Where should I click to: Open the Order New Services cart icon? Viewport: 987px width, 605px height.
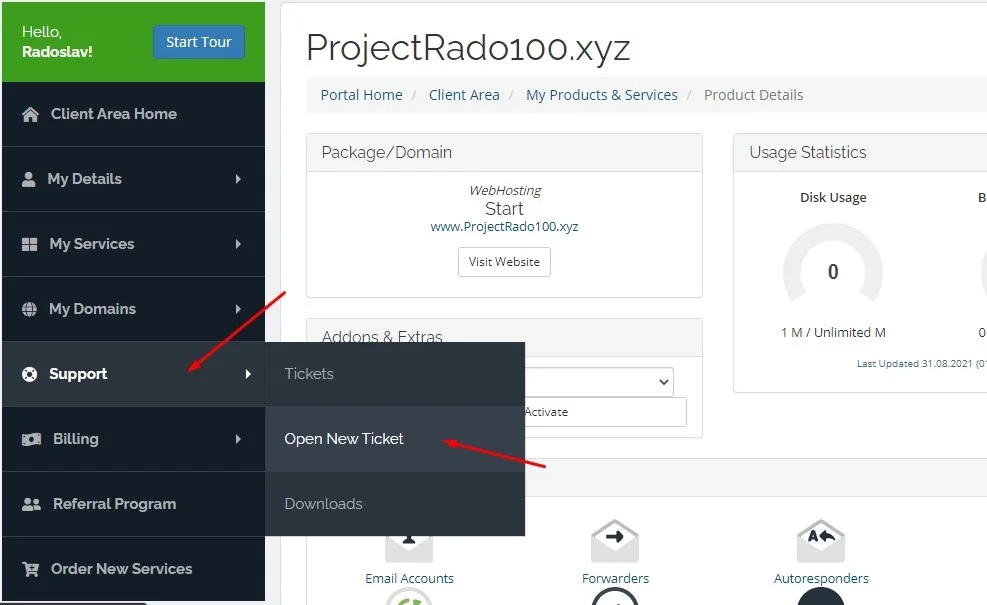26,568
